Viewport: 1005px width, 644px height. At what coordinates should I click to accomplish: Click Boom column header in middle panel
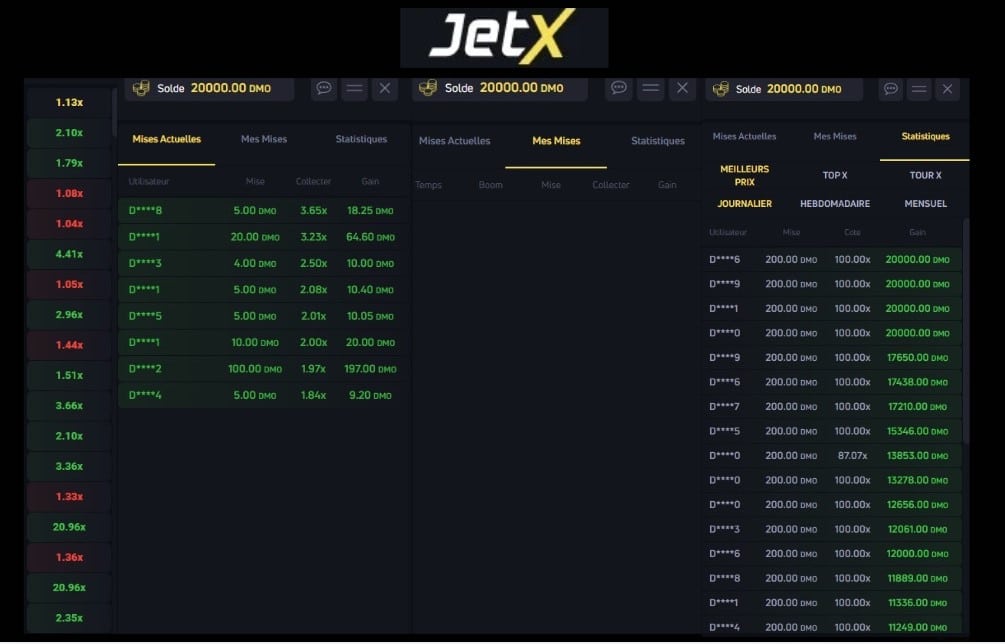pos(490,185)
